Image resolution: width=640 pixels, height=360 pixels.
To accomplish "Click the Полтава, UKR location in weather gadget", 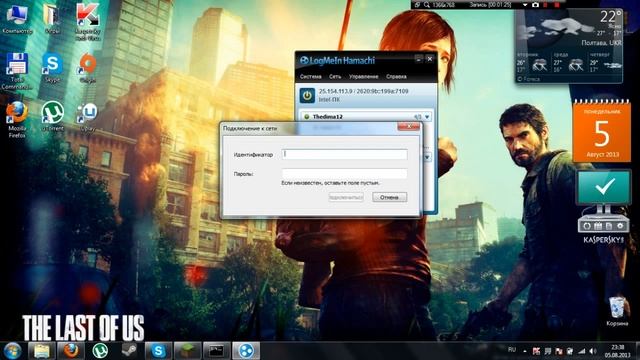I will (x=602, y=43).
